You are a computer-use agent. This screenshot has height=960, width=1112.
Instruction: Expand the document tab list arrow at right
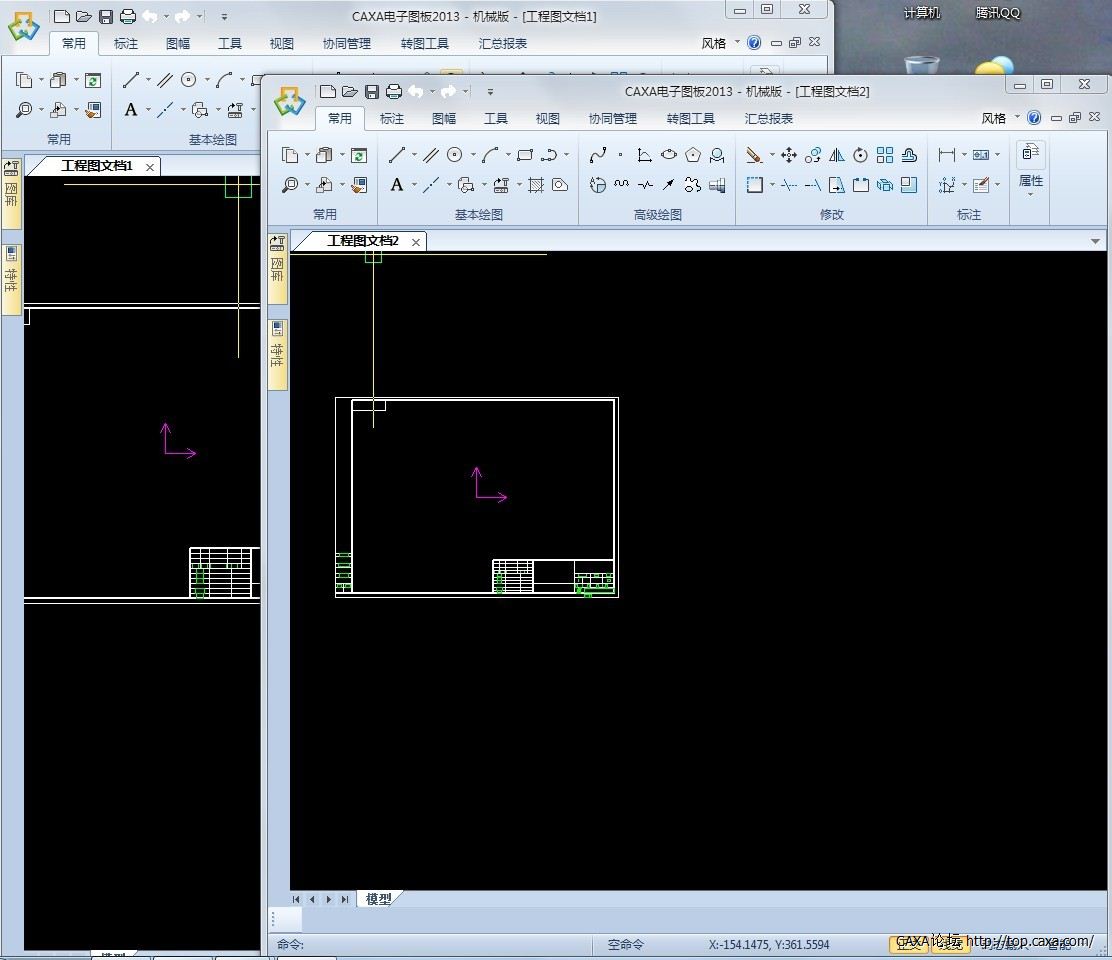click(x=1095, y=241)
